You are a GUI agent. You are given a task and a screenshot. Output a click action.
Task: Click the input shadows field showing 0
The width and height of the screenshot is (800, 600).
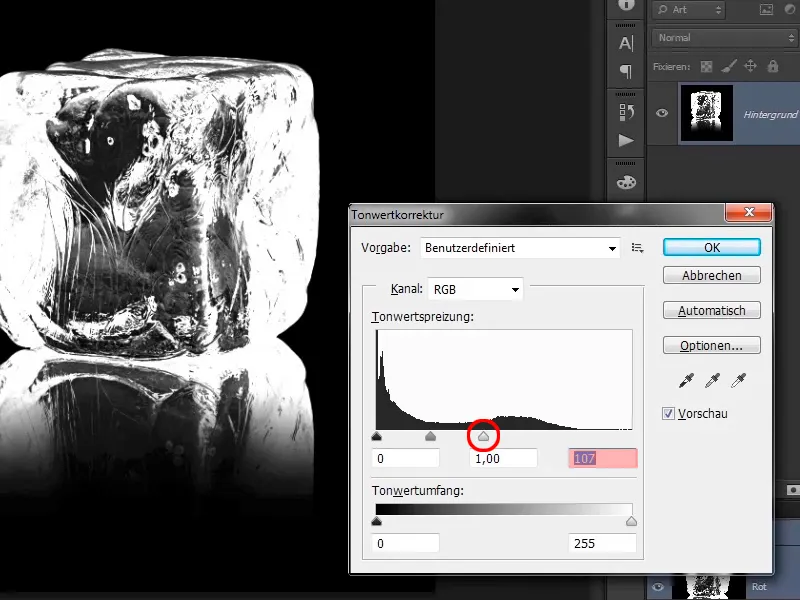pyautogui.click(x=406, y=458)
